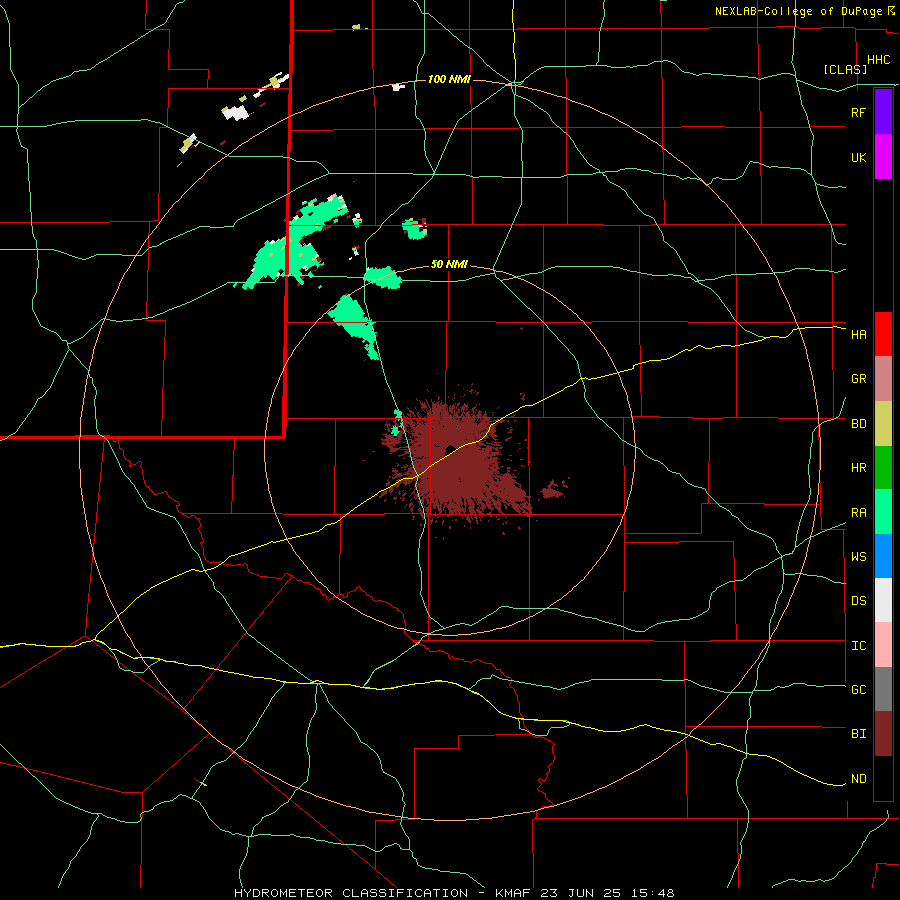The width and height of the screenshot is (900, 900).
Task: Click the DS legend label
Action: tap(858, 601)
